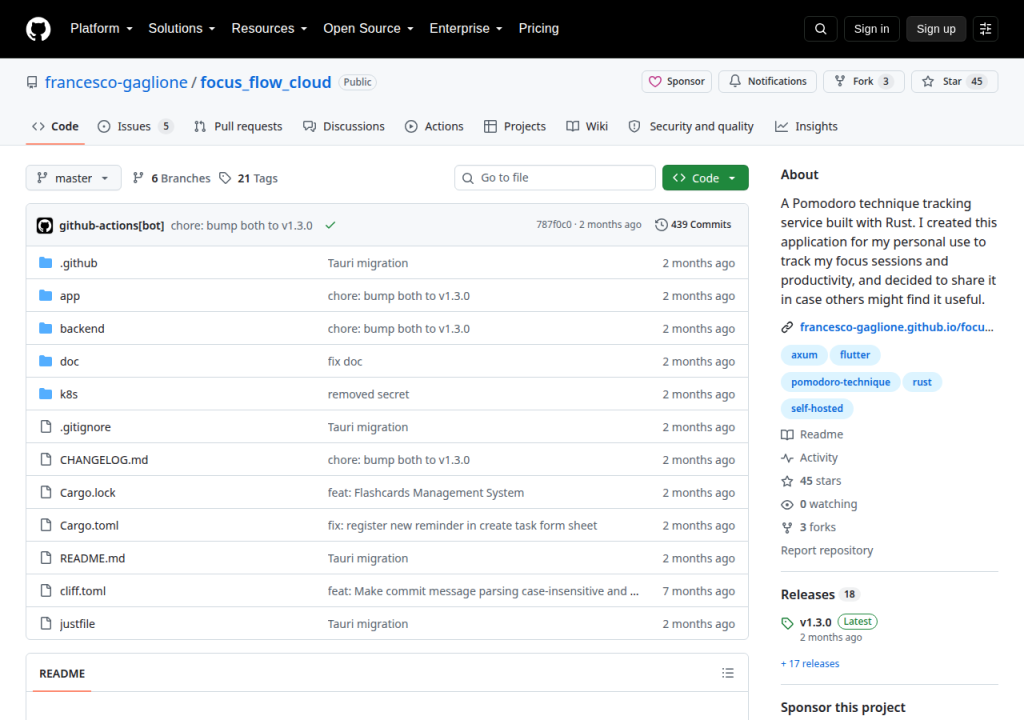
Task: Switch to the Pull requests tab
Action: pyautogui.click(x=238, y=126)
